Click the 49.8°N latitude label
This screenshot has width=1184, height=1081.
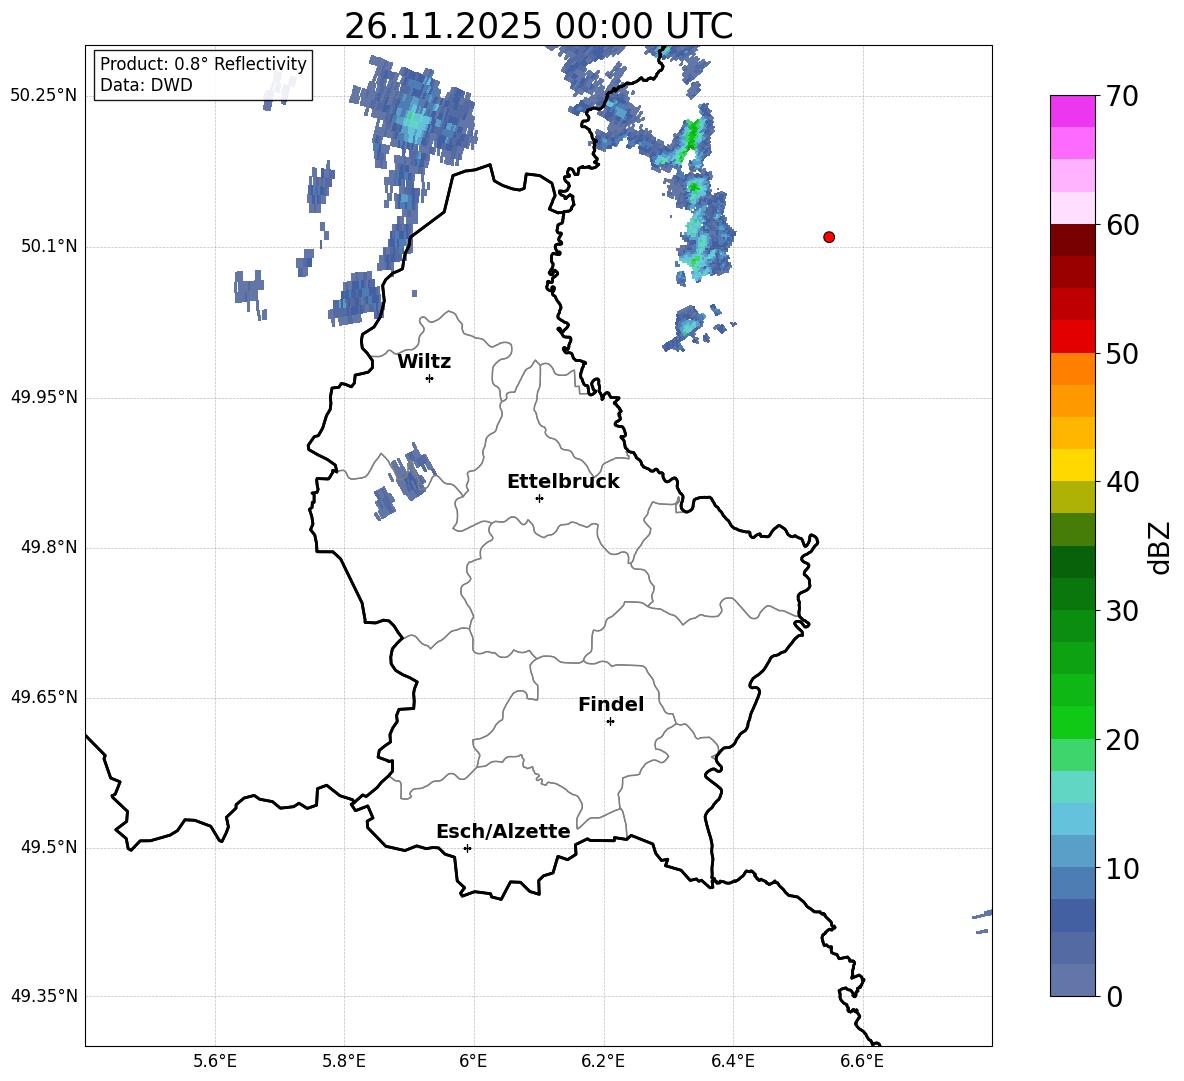(x=49, y=547)
